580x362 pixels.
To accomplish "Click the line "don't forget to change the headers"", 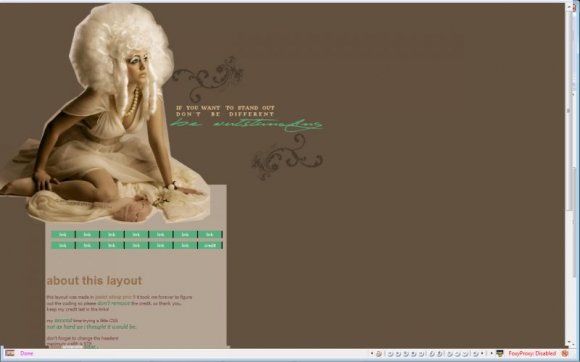I will pos(82,338).
